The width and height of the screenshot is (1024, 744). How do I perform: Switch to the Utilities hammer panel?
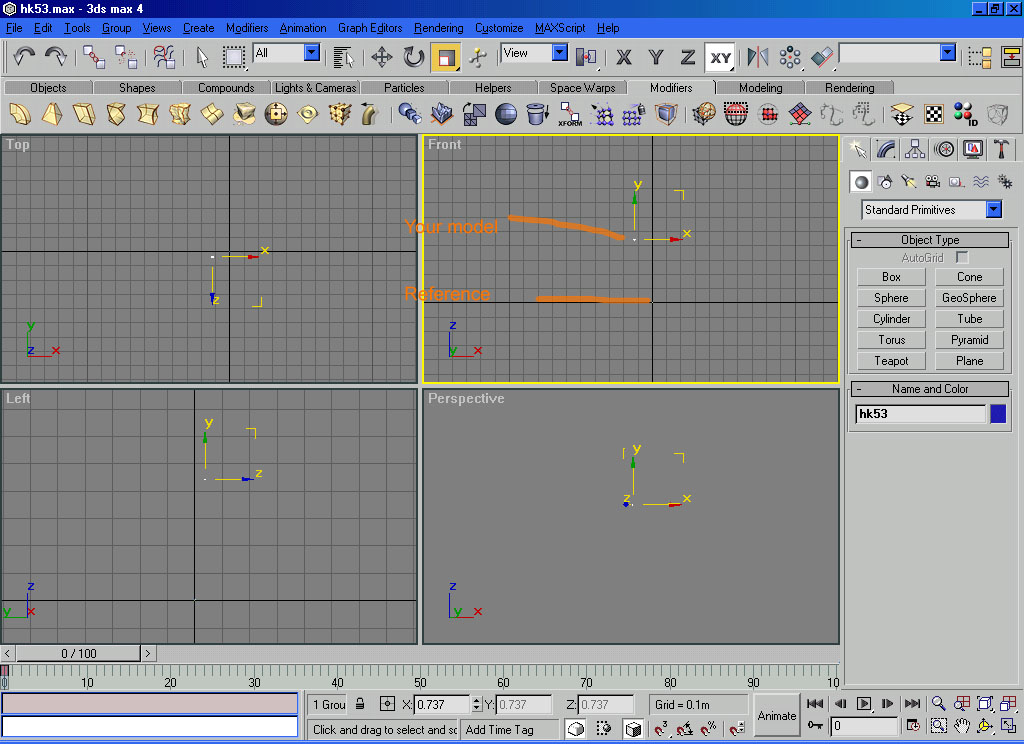[x=1001, y=149]
